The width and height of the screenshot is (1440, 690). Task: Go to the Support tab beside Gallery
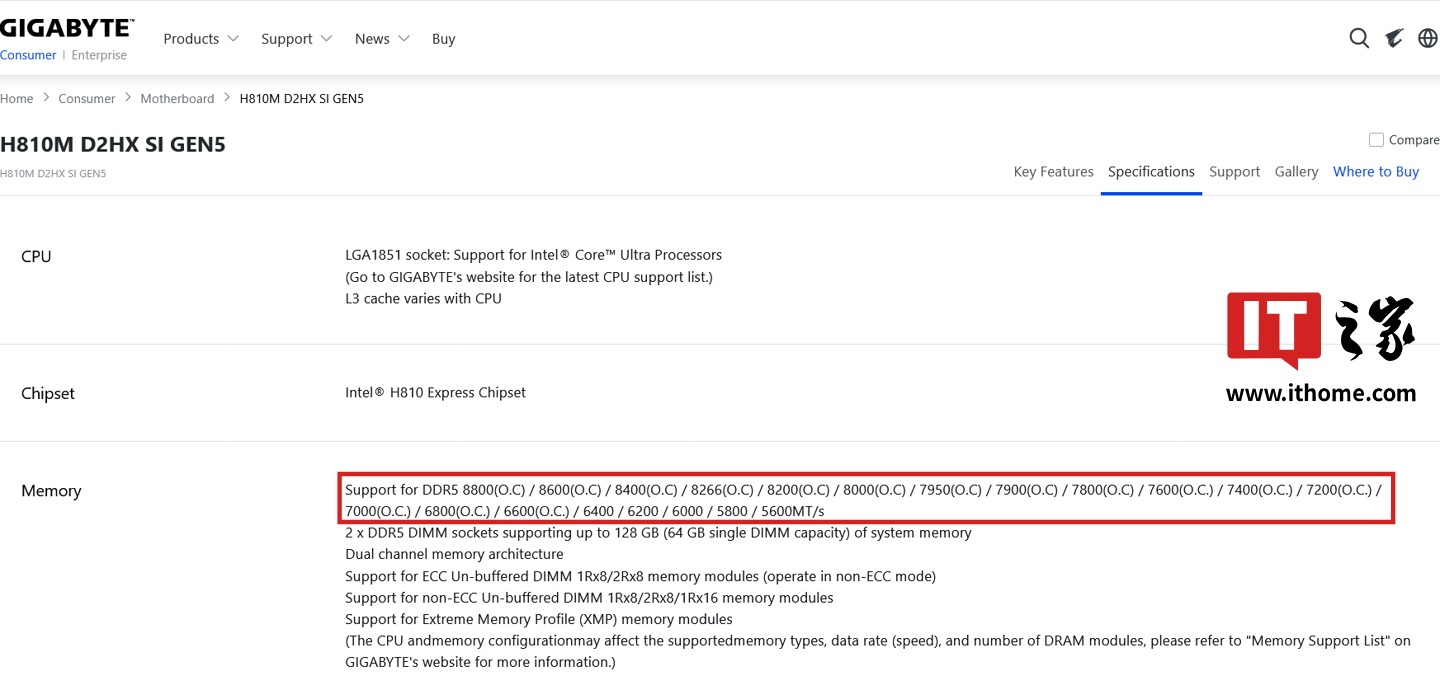(x=1234, y=172)
